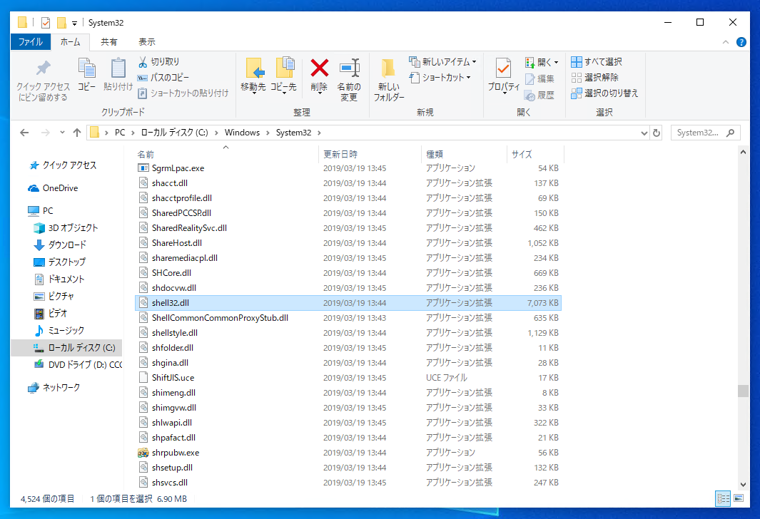Viewport: 760px width, 519px height.
Task: Click Invert selection (選択の切り替え)
Action: tap(604, 93)
